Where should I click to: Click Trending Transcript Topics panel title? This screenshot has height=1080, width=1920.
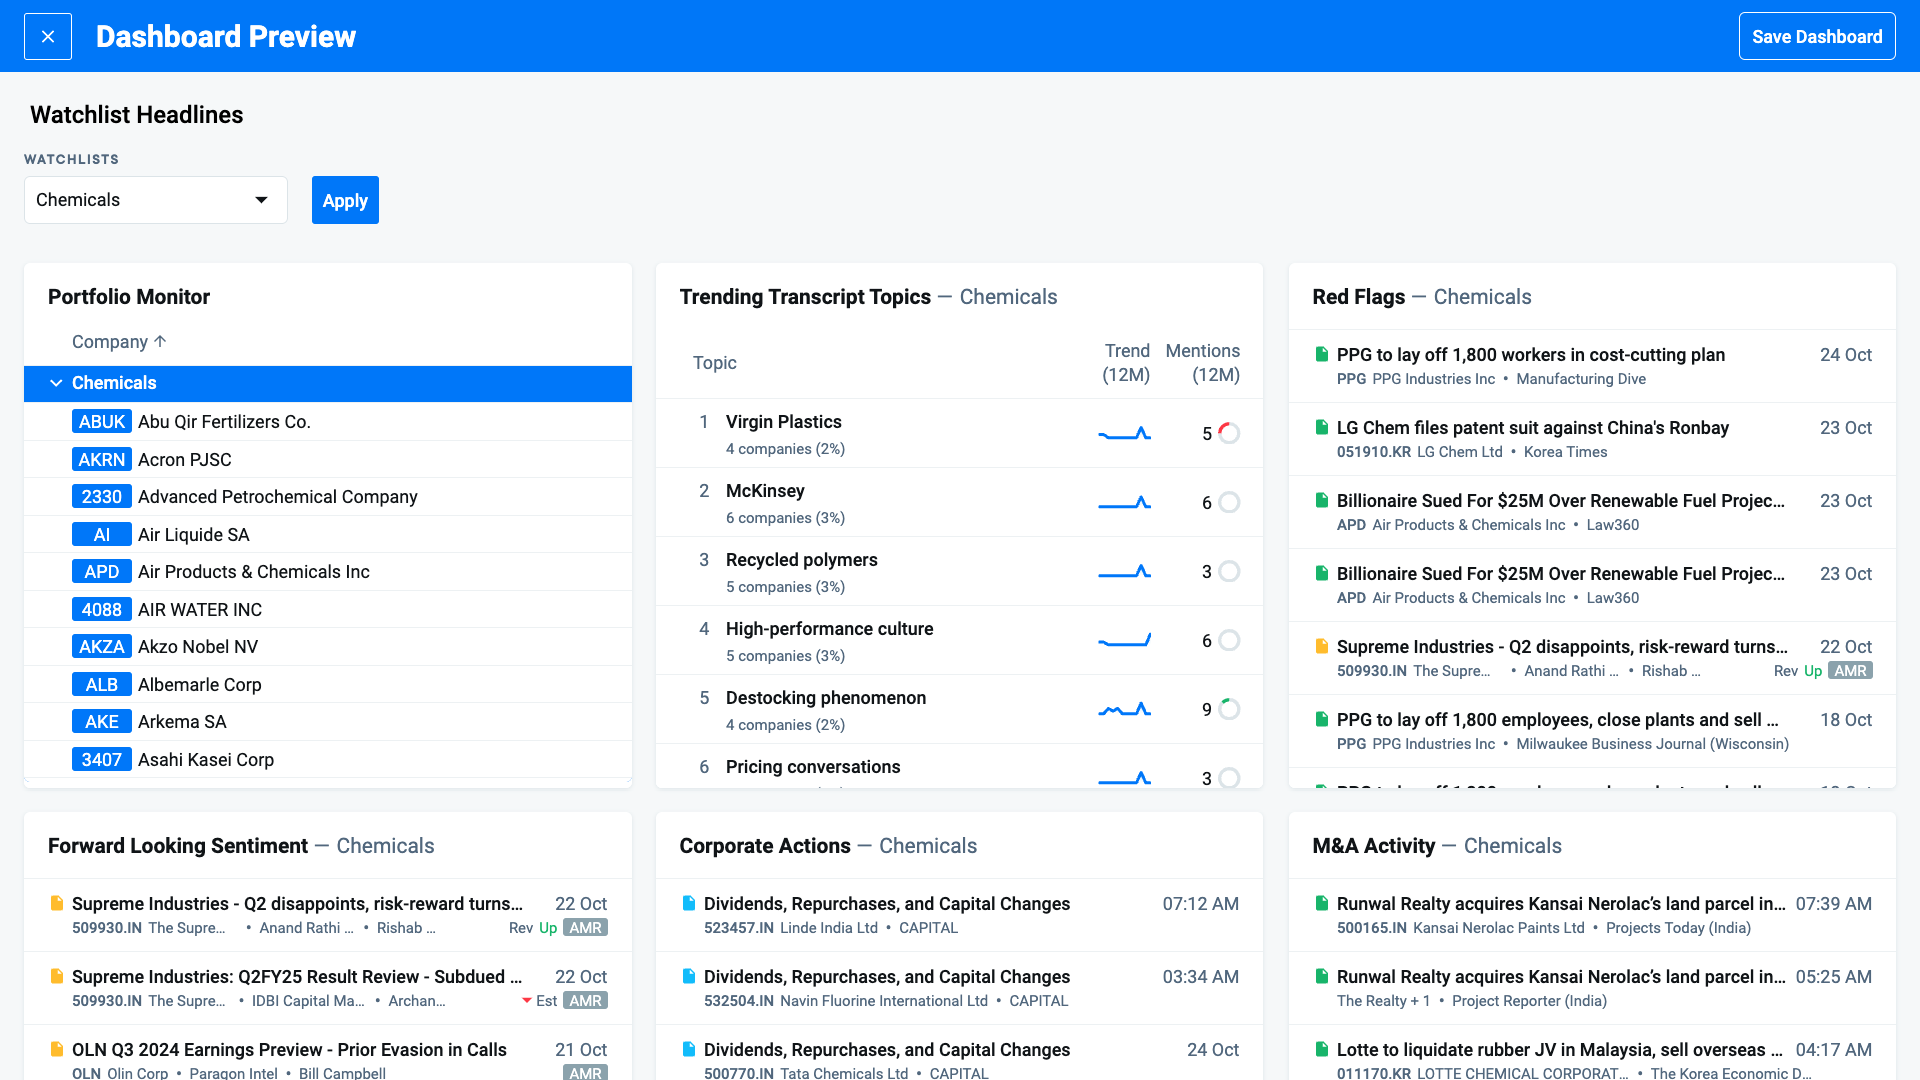tap(805, 297)
